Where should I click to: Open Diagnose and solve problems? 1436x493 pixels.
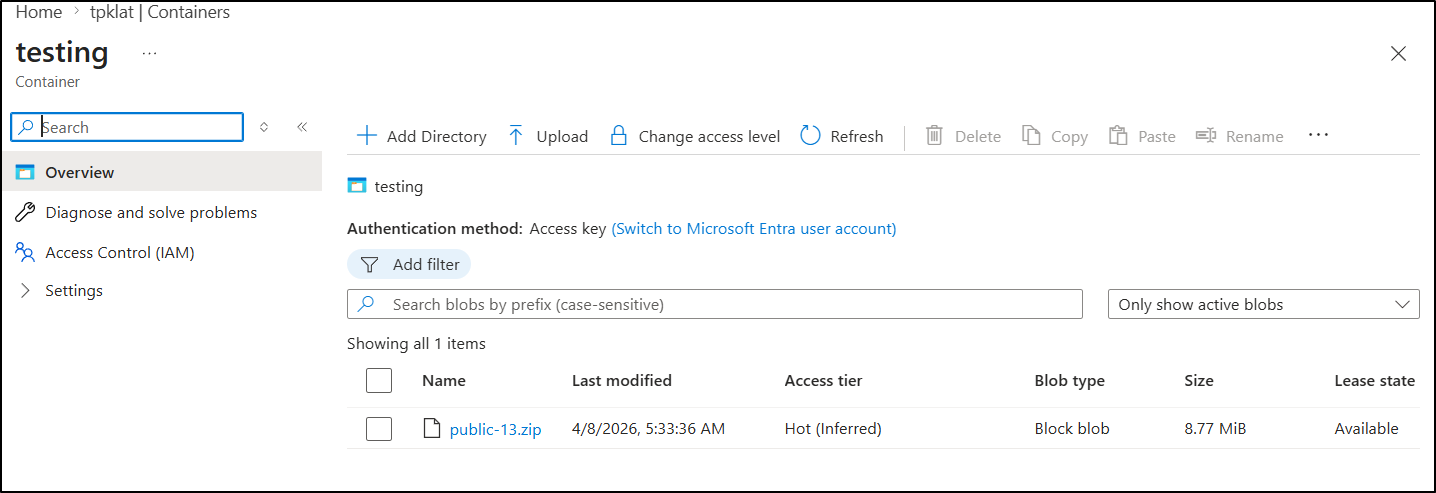pyautogui.click(x=150, y=212)
